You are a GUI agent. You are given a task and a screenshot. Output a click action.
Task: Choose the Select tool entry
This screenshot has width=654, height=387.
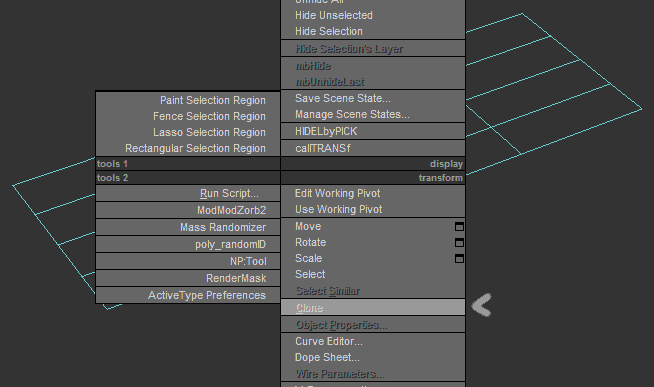pyautogui.click(x=373, y=274)
